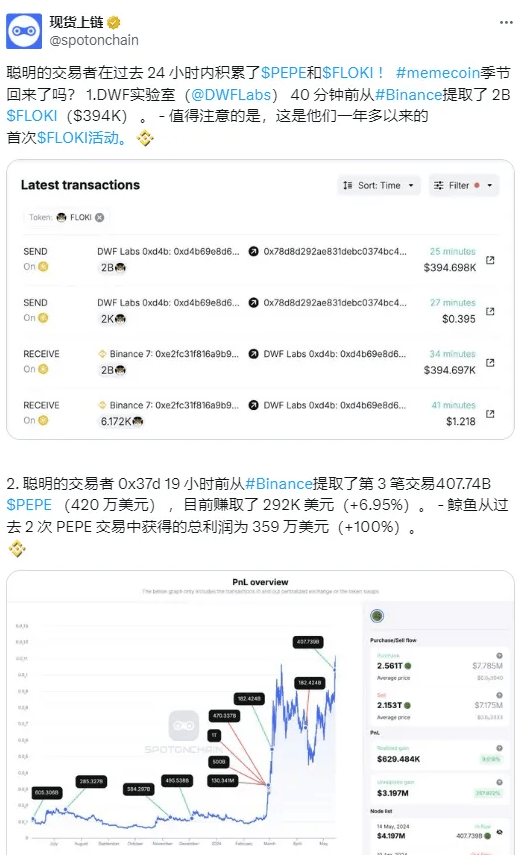Toggle the eye icon on the 14 May, 2024 node

tap(500, 833)
